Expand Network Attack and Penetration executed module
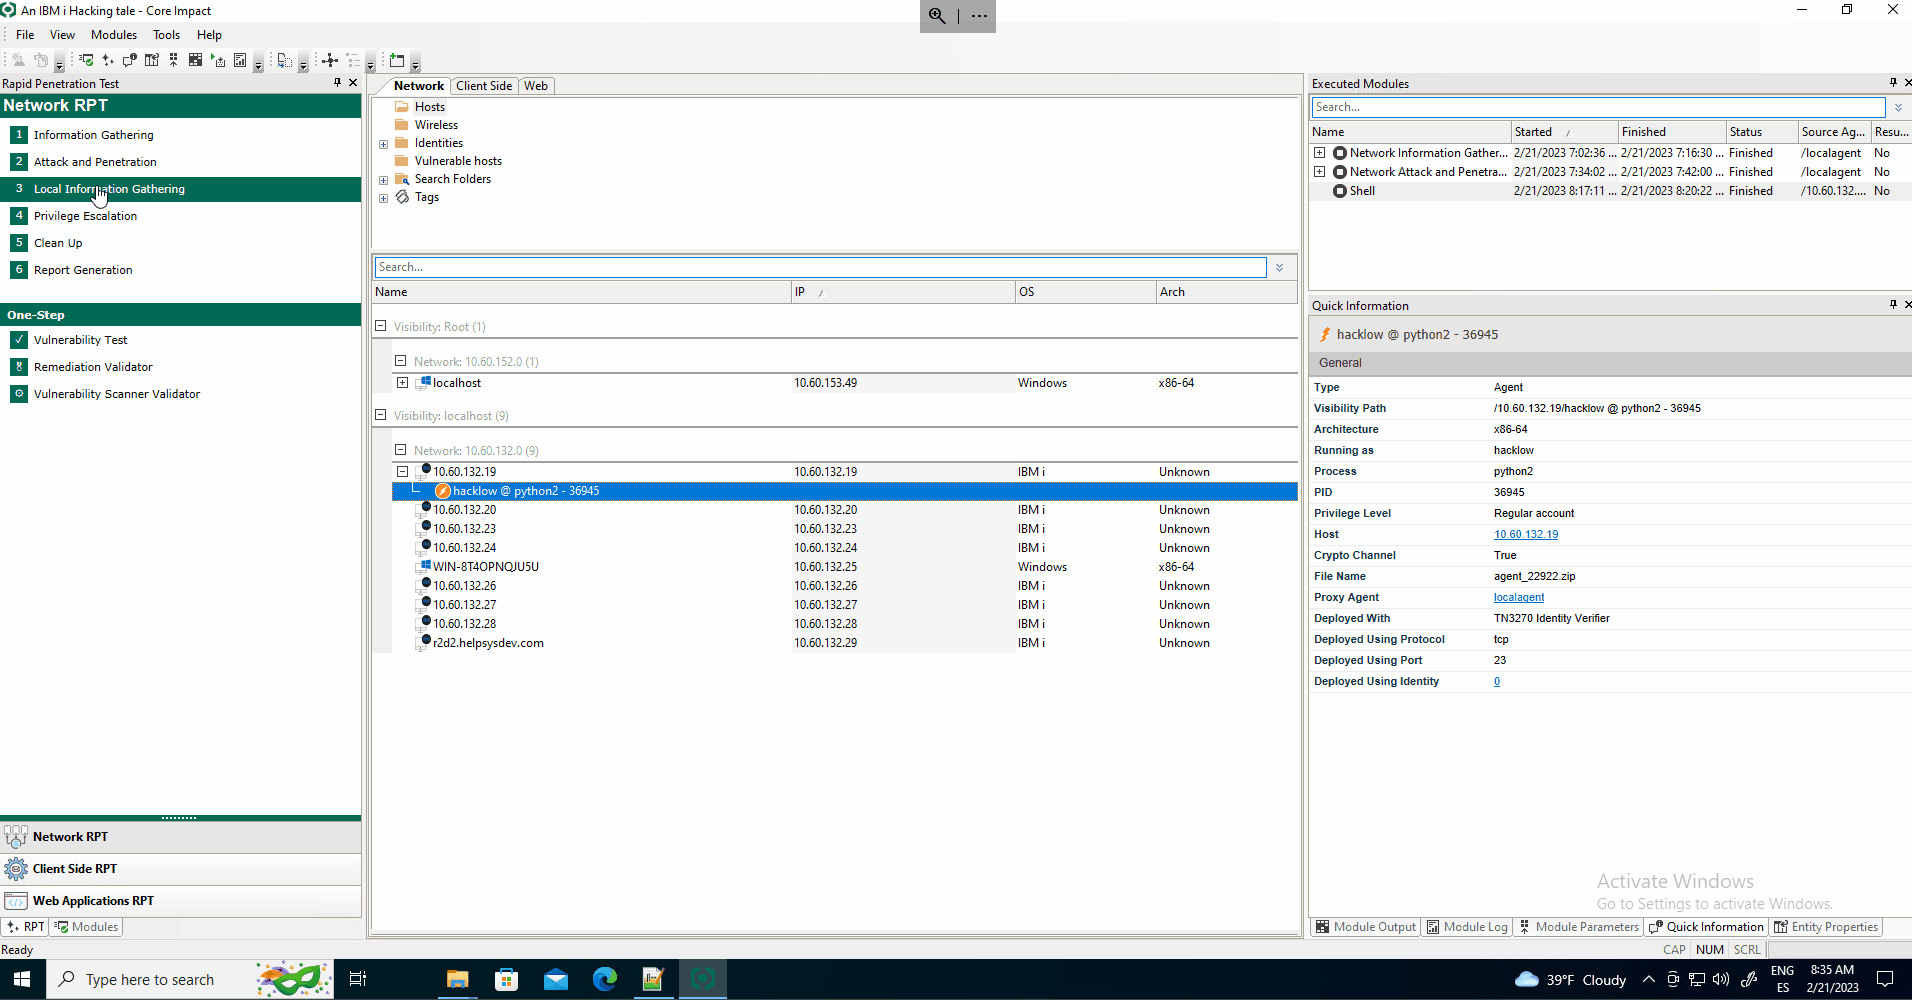The height and width of the screenshot is (1000, 1912). [1320, 172]
